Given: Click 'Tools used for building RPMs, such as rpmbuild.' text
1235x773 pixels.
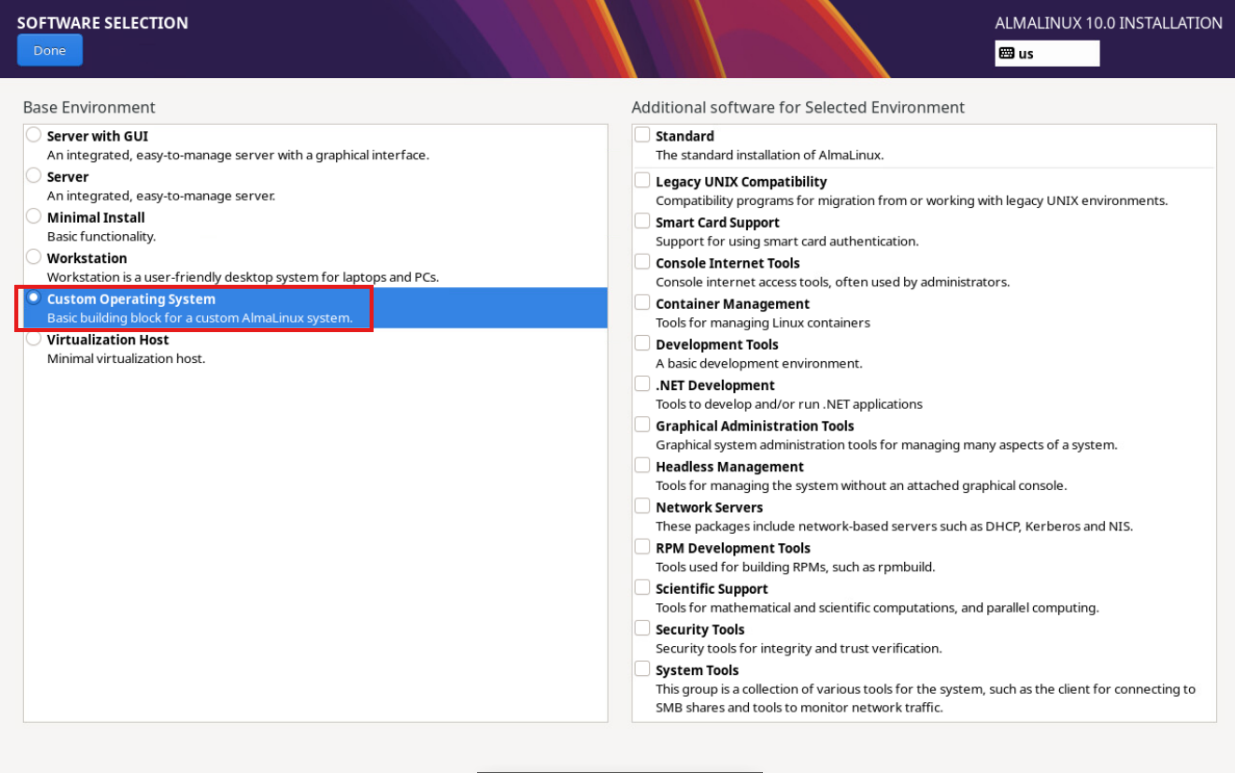Looking at the screenshot, I should (x=796, y=567).
